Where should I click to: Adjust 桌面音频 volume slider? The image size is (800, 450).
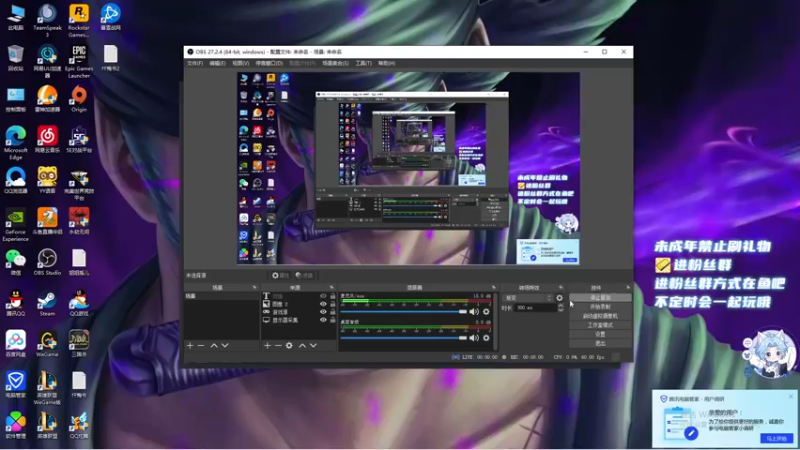[404, 338]
